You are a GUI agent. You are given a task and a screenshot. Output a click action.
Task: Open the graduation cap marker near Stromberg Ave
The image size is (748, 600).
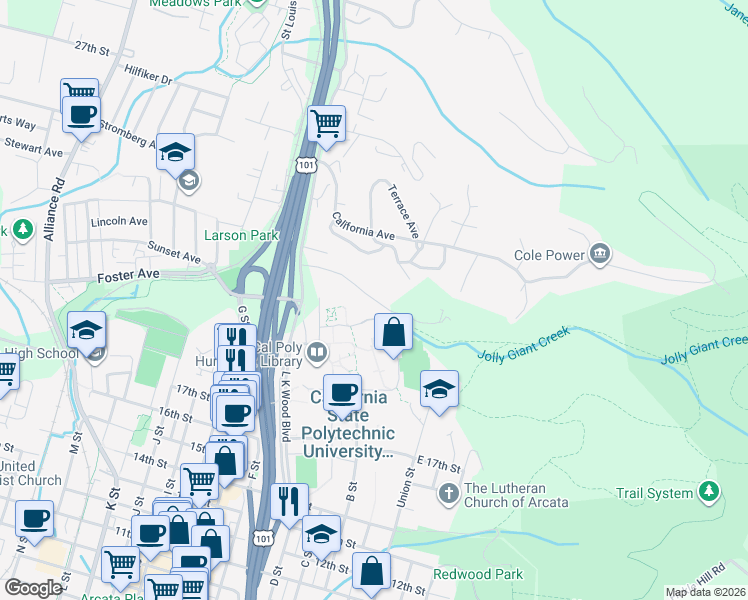[176, 152]
